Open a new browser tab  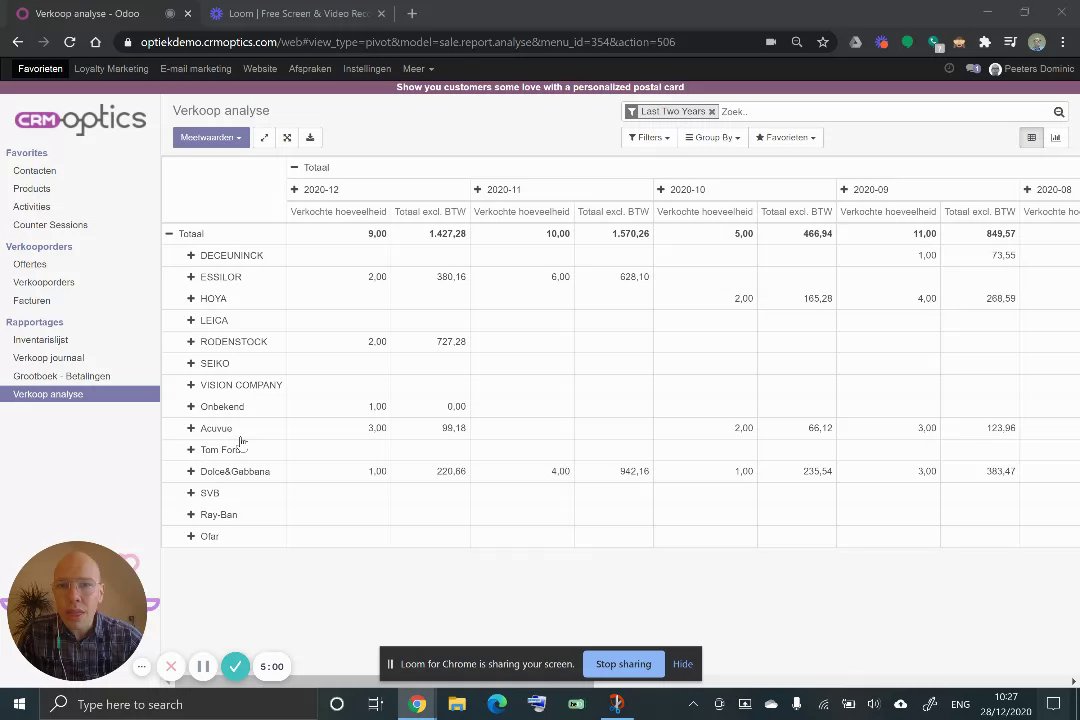click(x=412, y=14)
